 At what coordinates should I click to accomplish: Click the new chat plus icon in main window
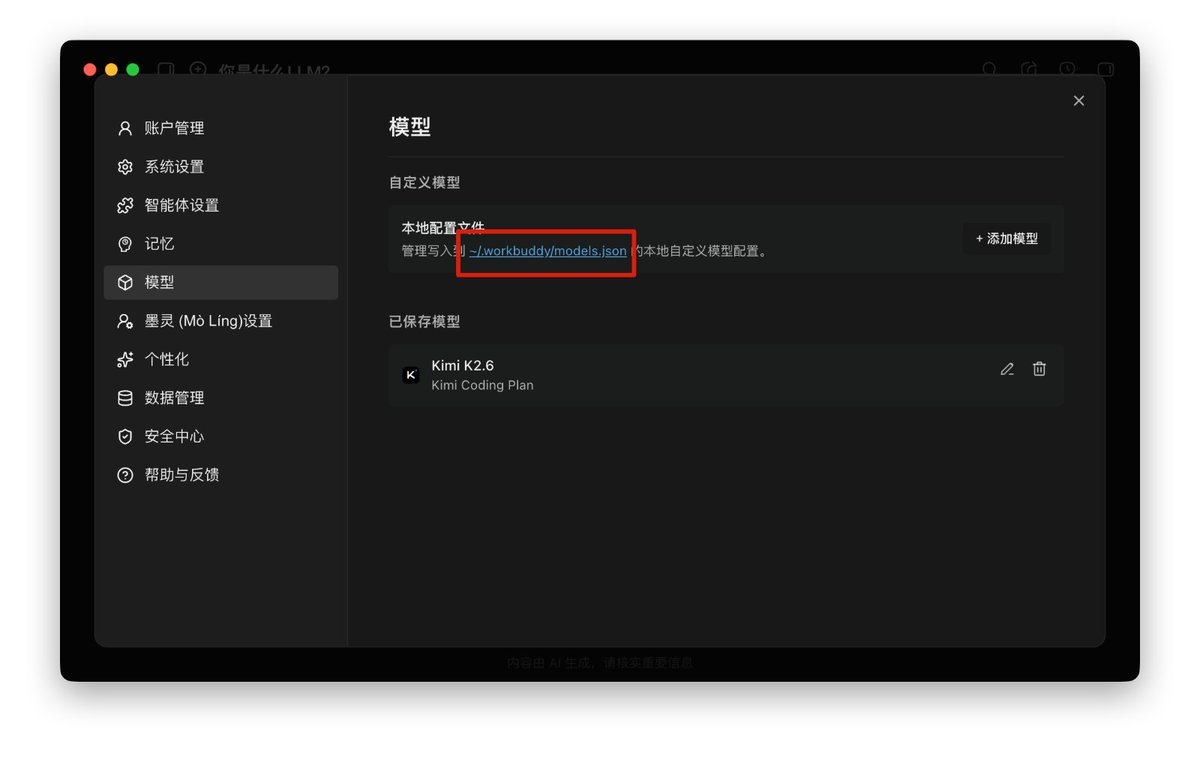coord(198,70)
